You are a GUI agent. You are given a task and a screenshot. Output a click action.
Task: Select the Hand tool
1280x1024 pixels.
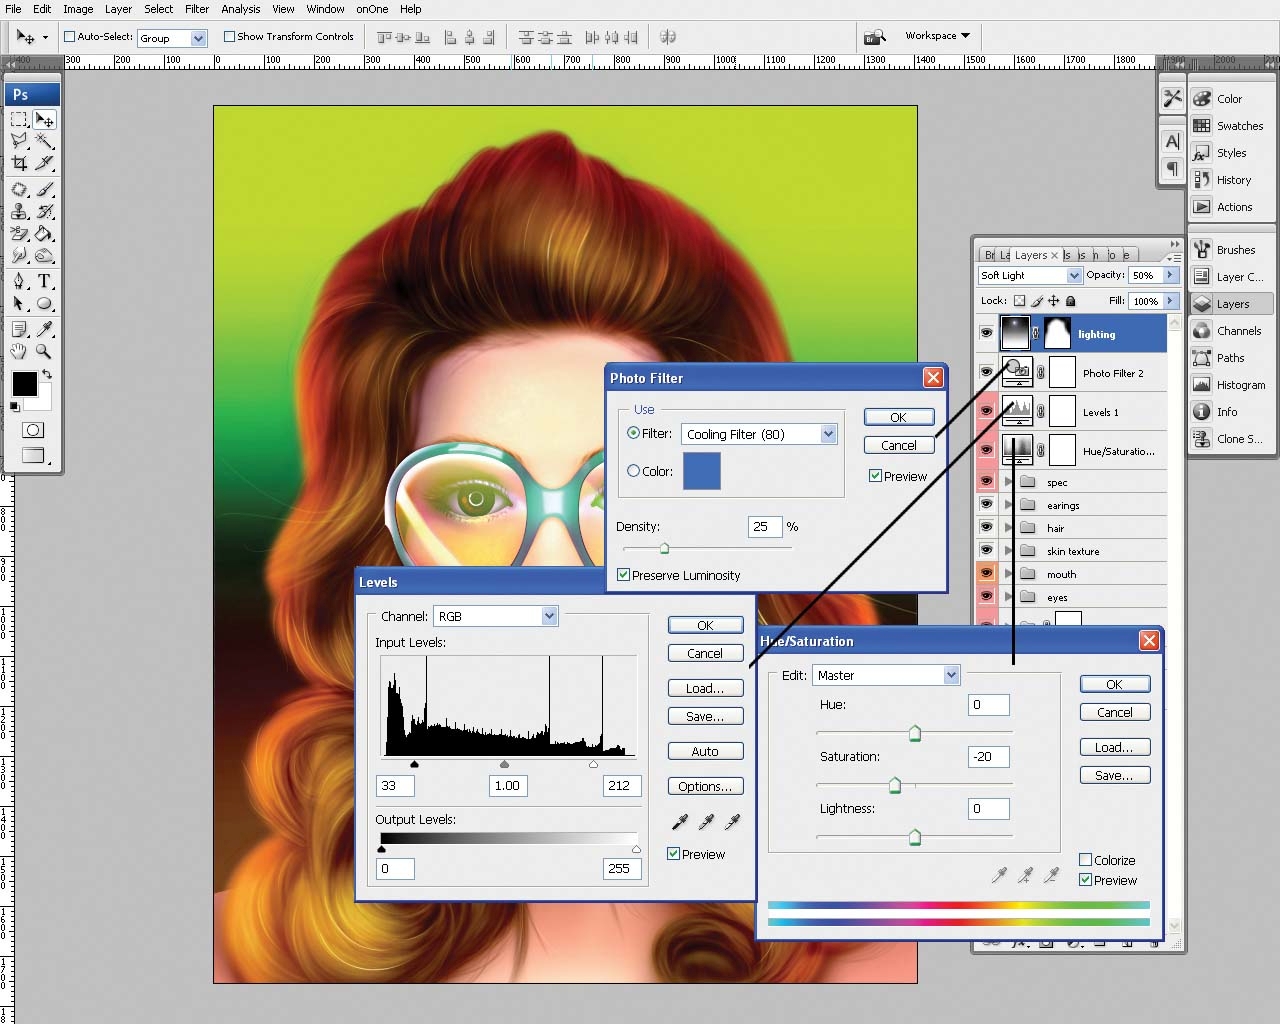[19, 351]
